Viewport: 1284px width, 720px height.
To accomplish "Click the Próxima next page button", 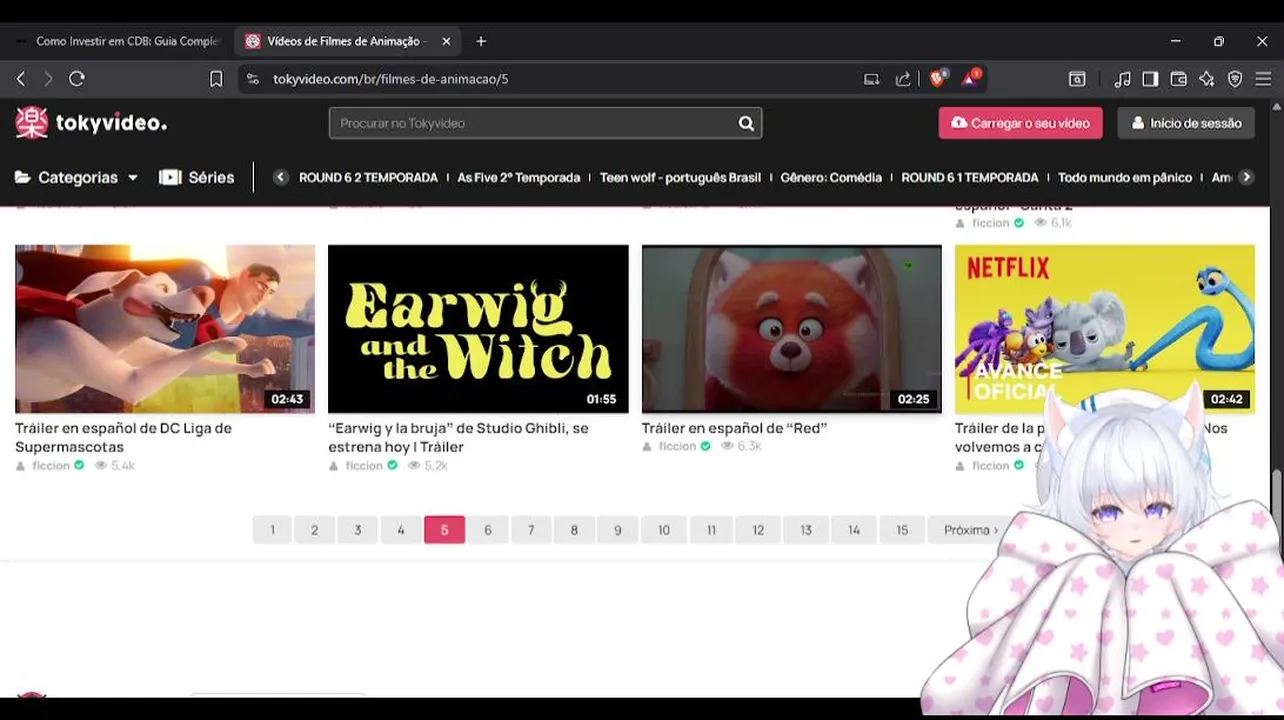I will tap(970, 530).
